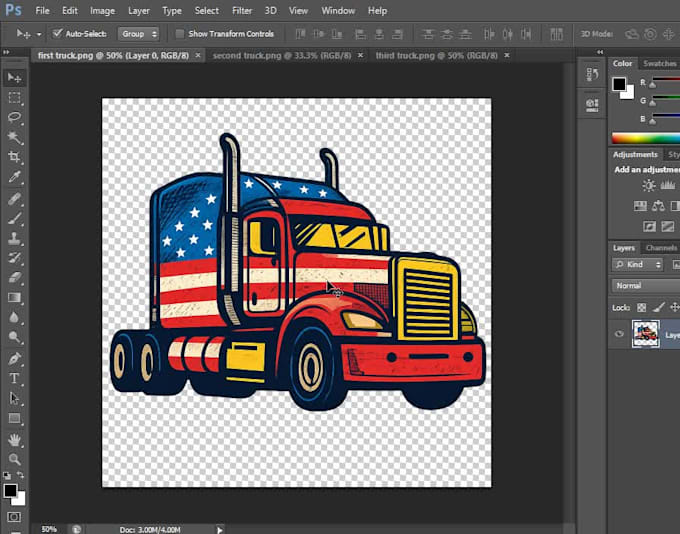Image resolution: width=680 pixels, height=534 pixels.
Task: Select the Crop tool
Action: tap(14, 157)
